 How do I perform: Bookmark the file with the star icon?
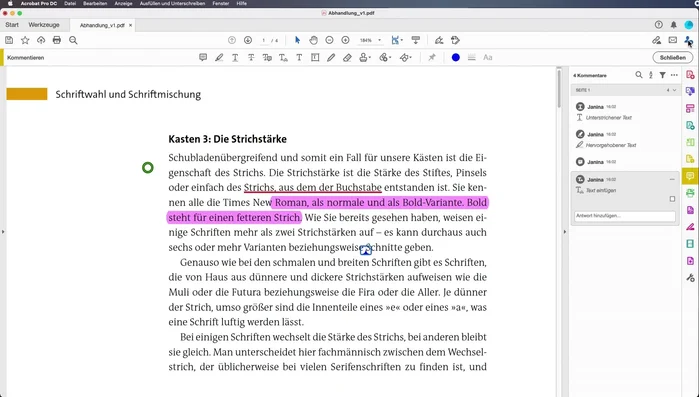pyautogui.click(x=25, y=40)
